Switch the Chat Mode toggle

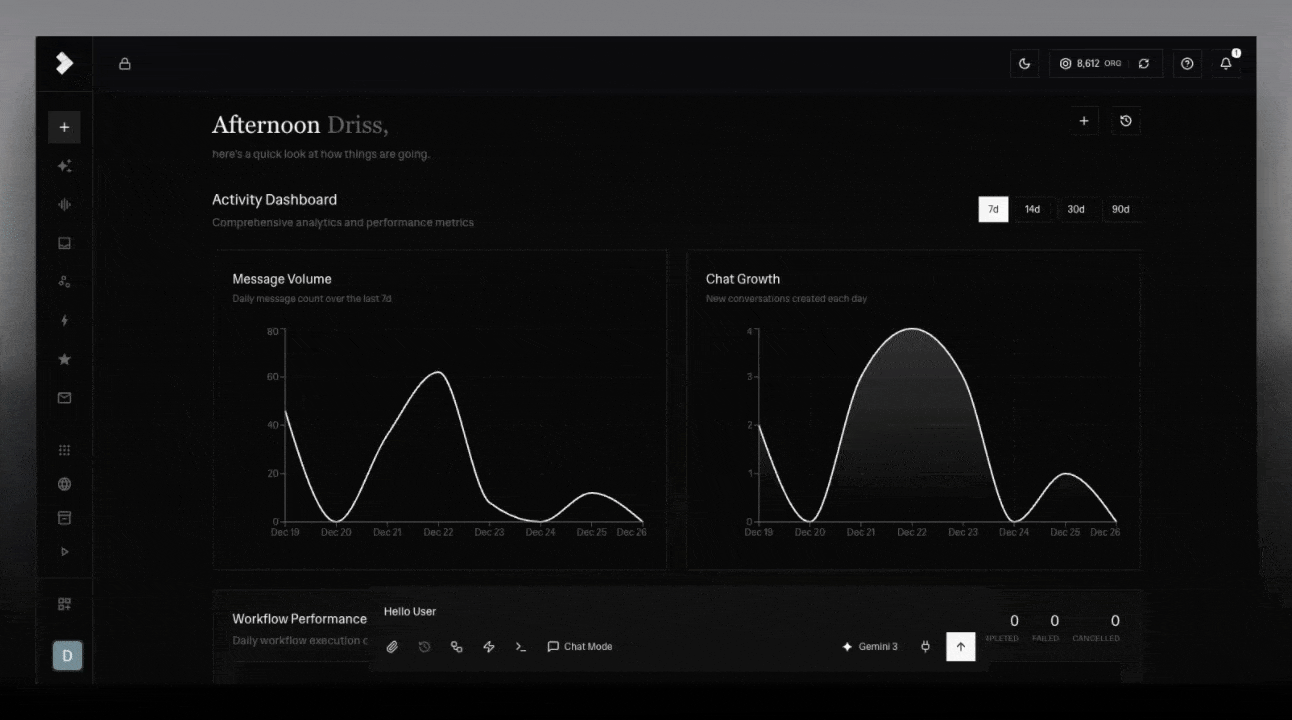pyautogui.click(x=579, y=647)
